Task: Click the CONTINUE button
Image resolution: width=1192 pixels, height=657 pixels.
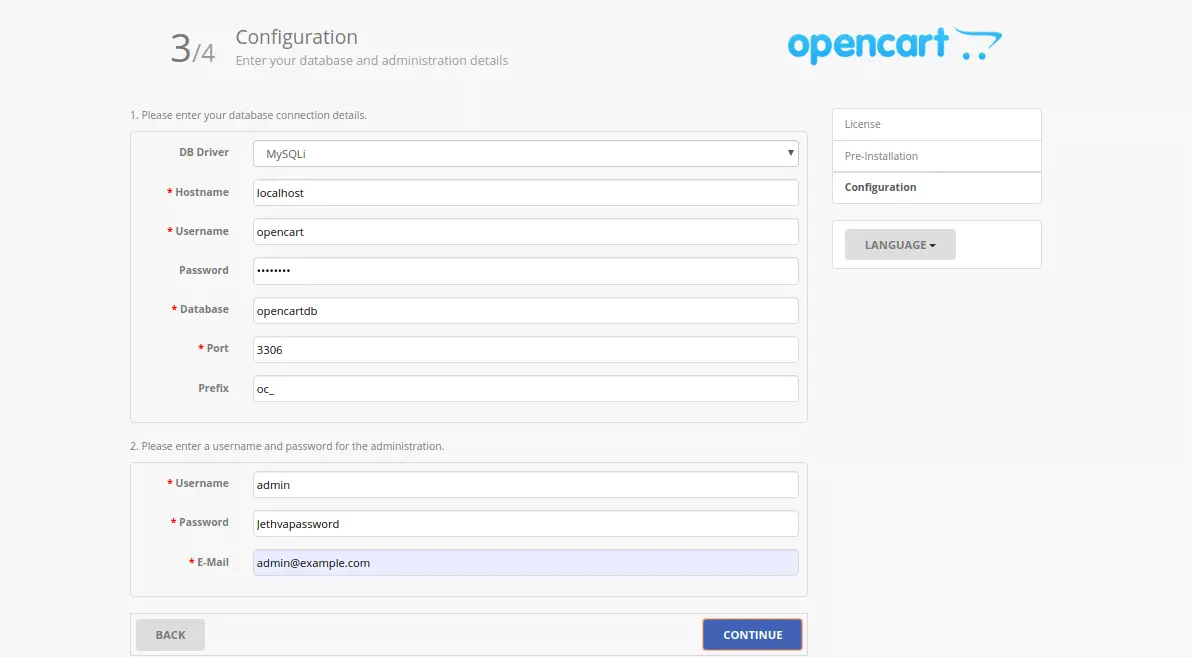Action: (x=752, y=634)
